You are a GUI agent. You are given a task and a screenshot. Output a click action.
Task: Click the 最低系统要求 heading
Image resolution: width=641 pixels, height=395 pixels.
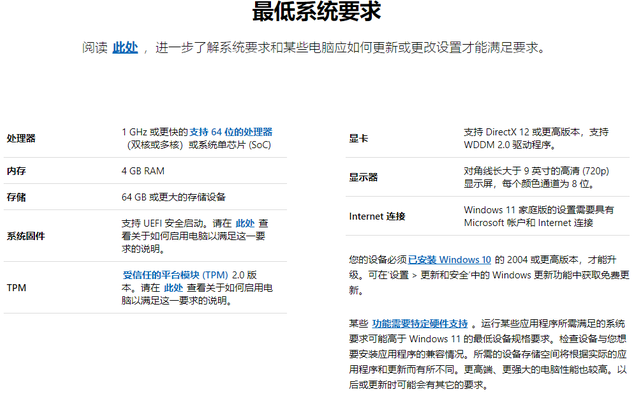[x=316, y=11]
